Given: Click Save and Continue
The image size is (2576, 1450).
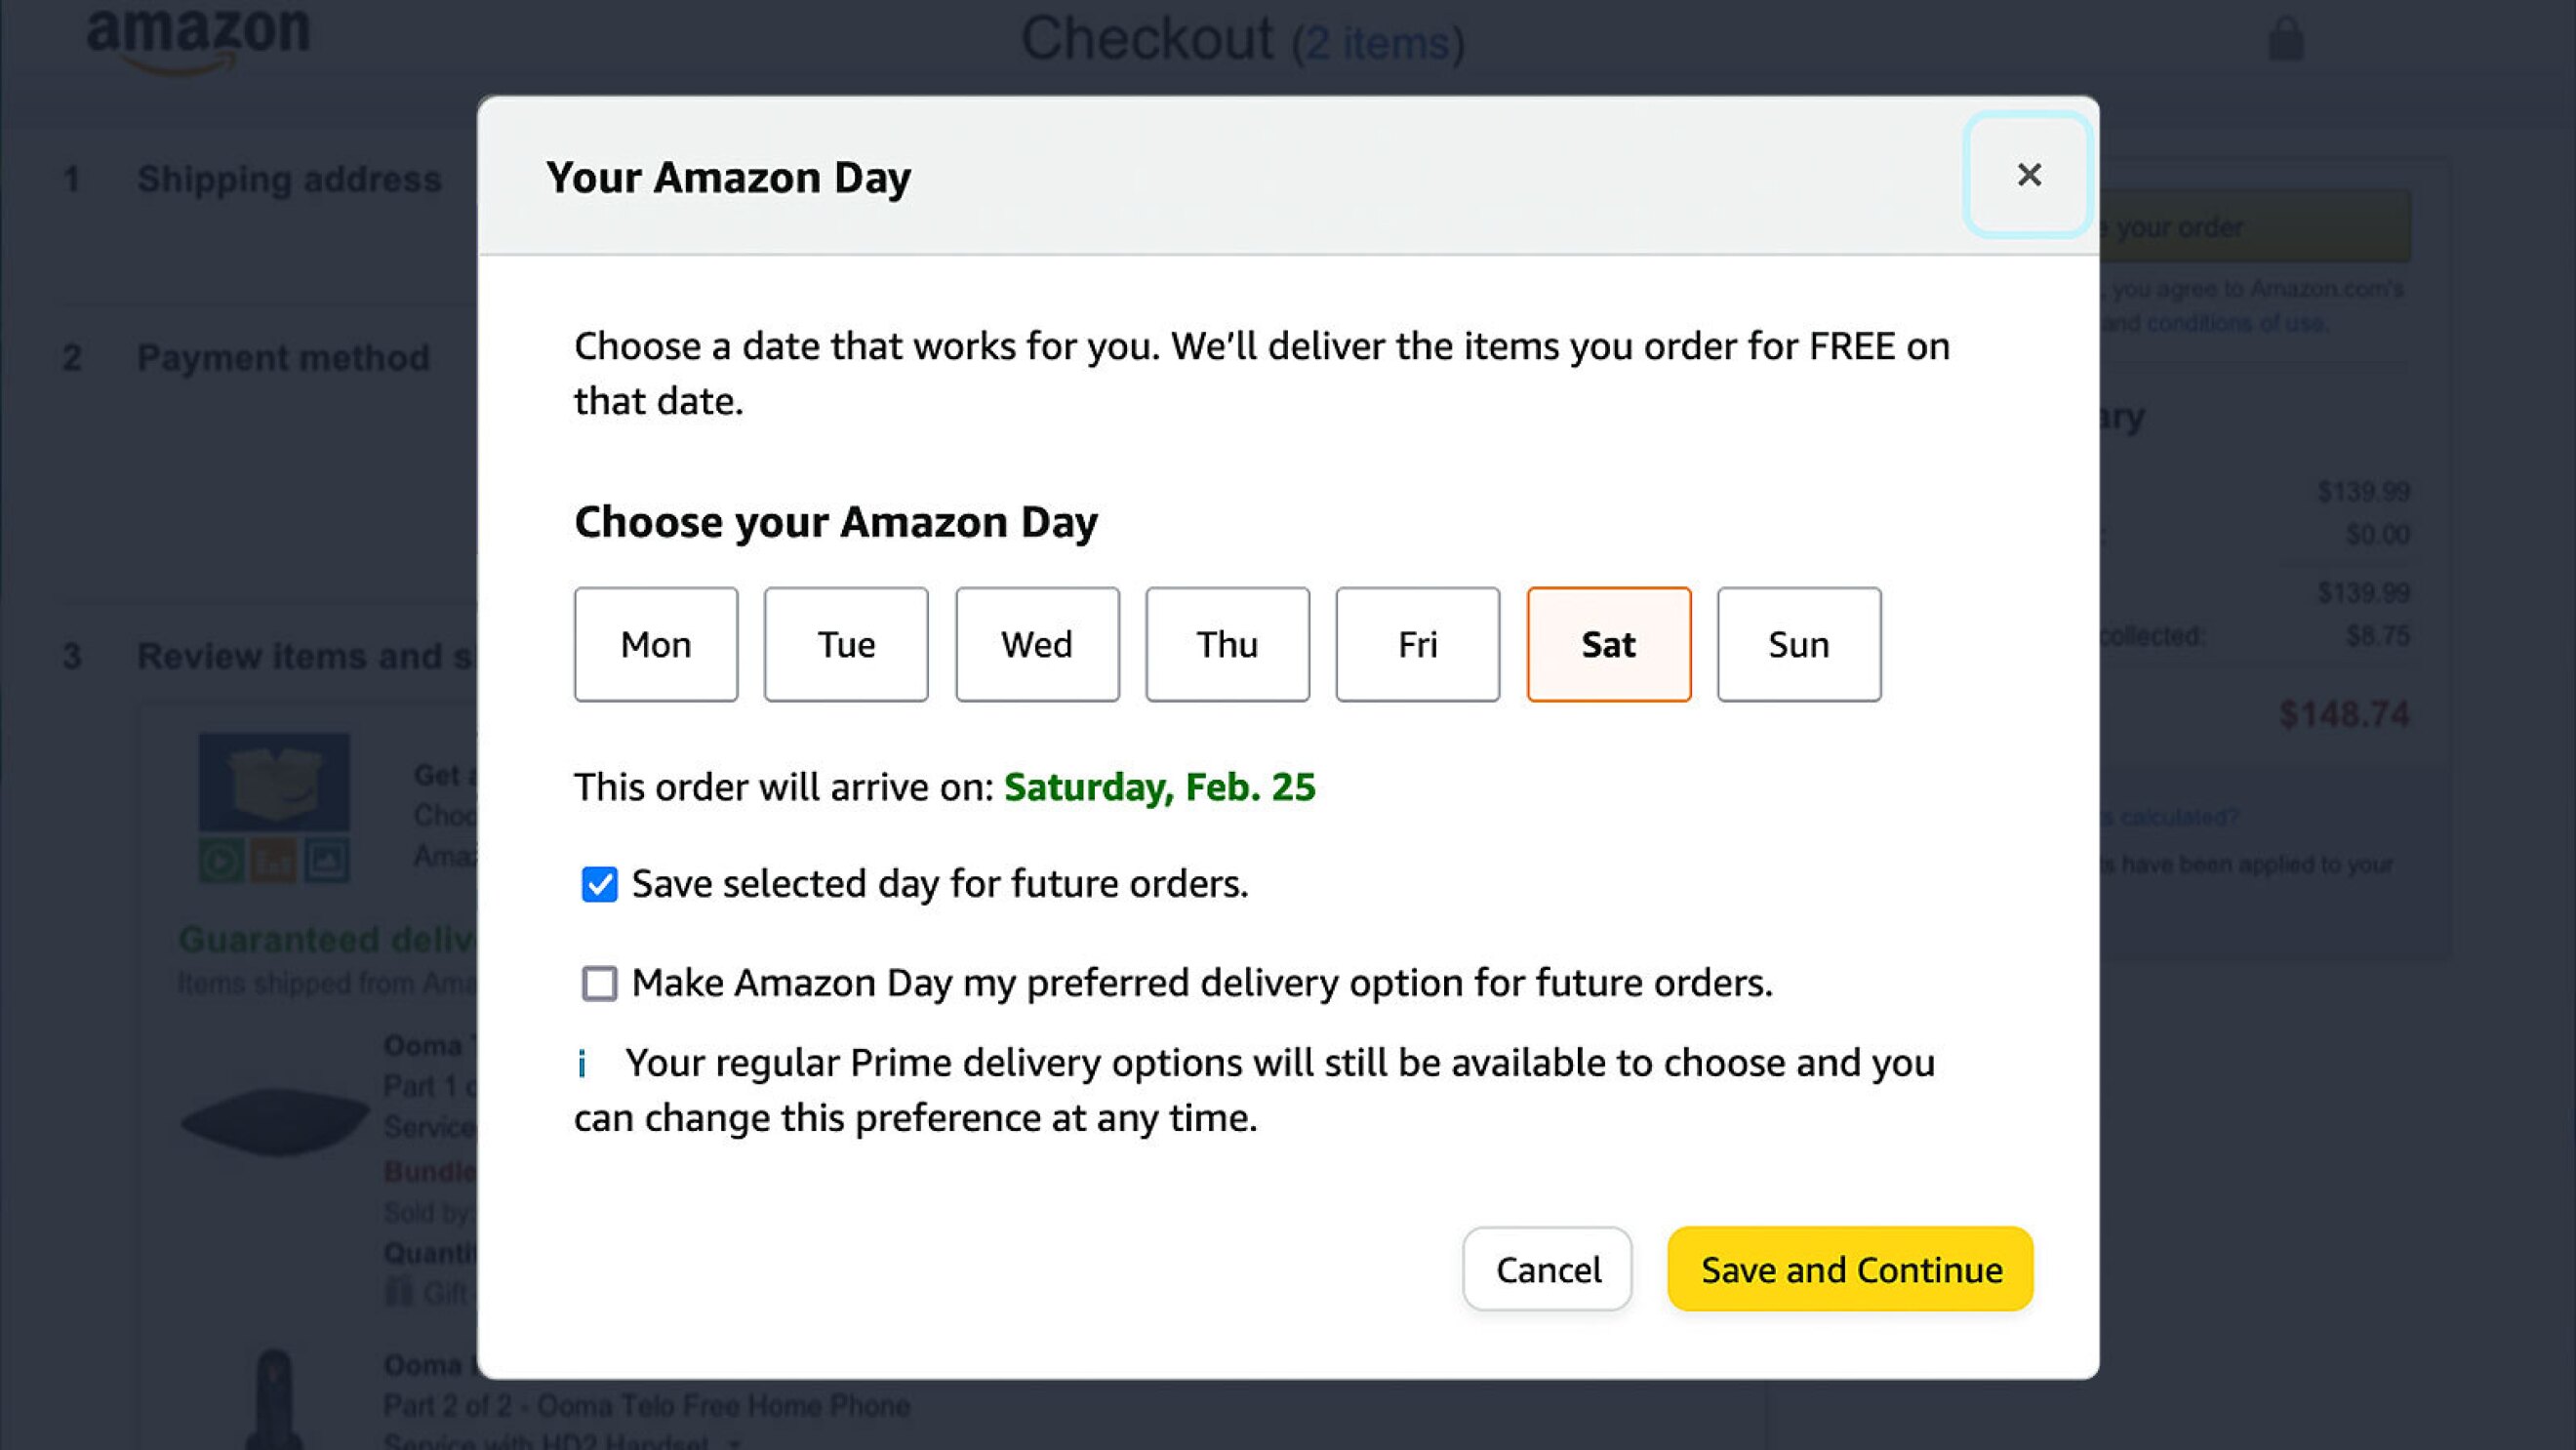Looking at the screenshot, I should [1850, 1269].
